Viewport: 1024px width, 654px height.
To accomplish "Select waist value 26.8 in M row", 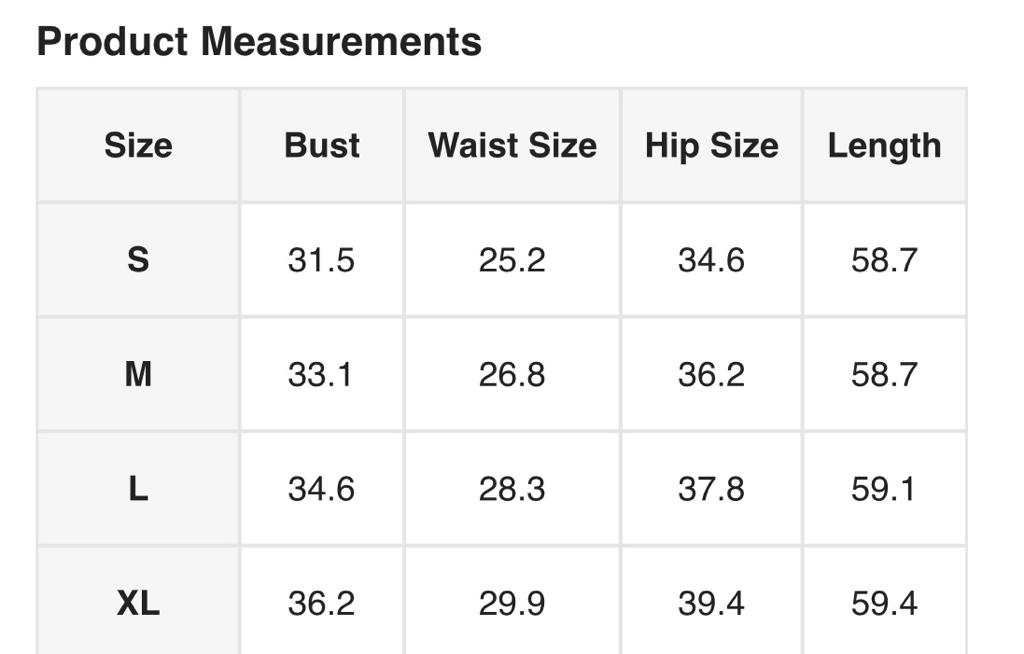I will coord(512,375).
